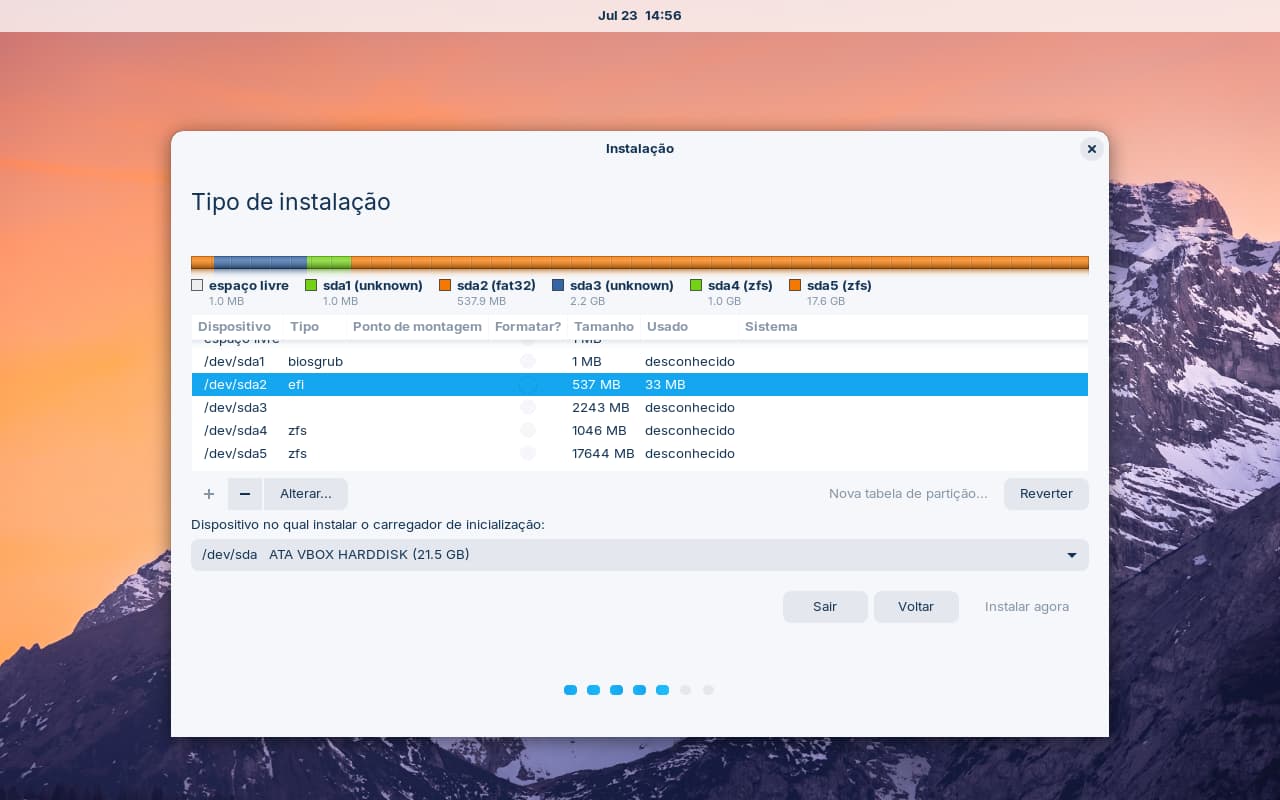Click the Voltar button

pos(915,607)
